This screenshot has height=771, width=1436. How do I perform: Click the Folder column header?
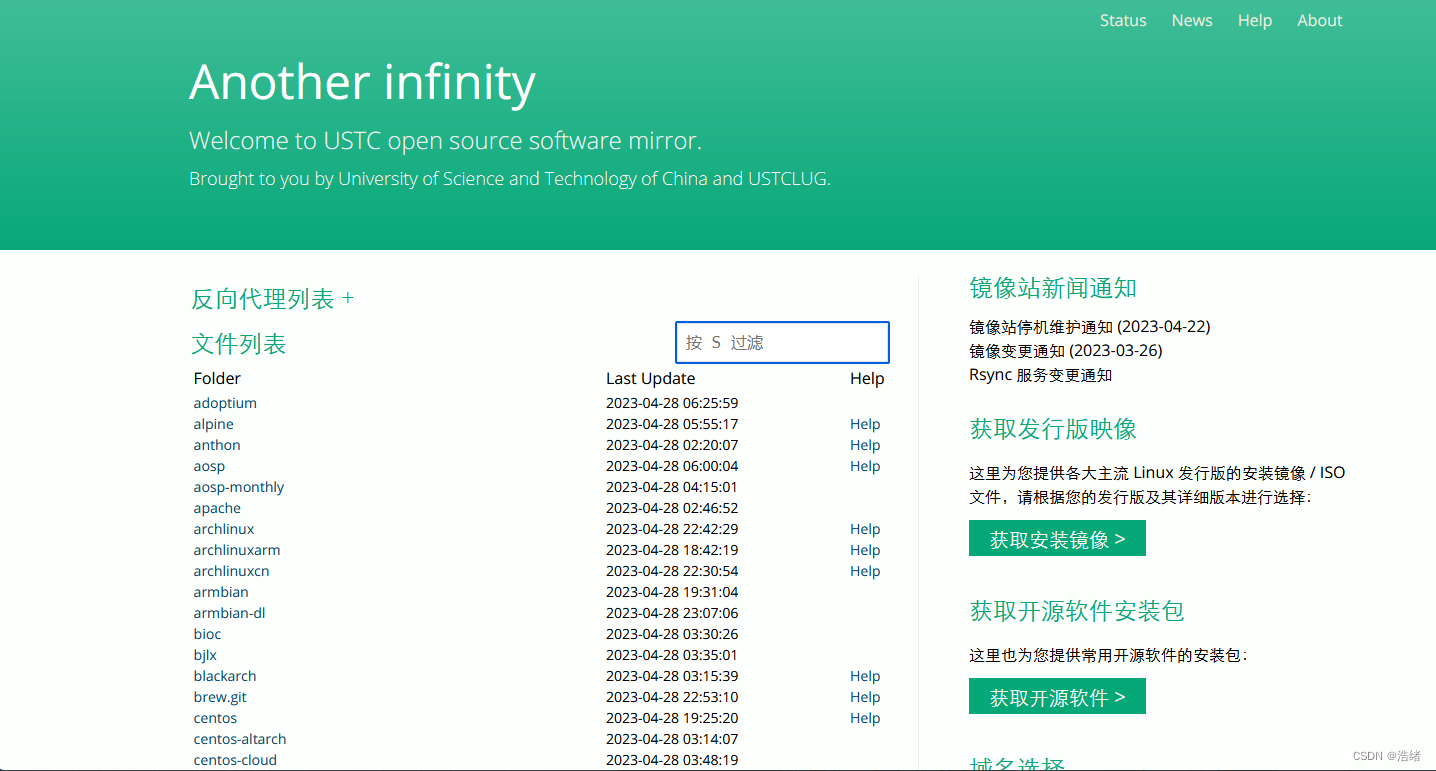pyautogui.click(x=217, y=378)
